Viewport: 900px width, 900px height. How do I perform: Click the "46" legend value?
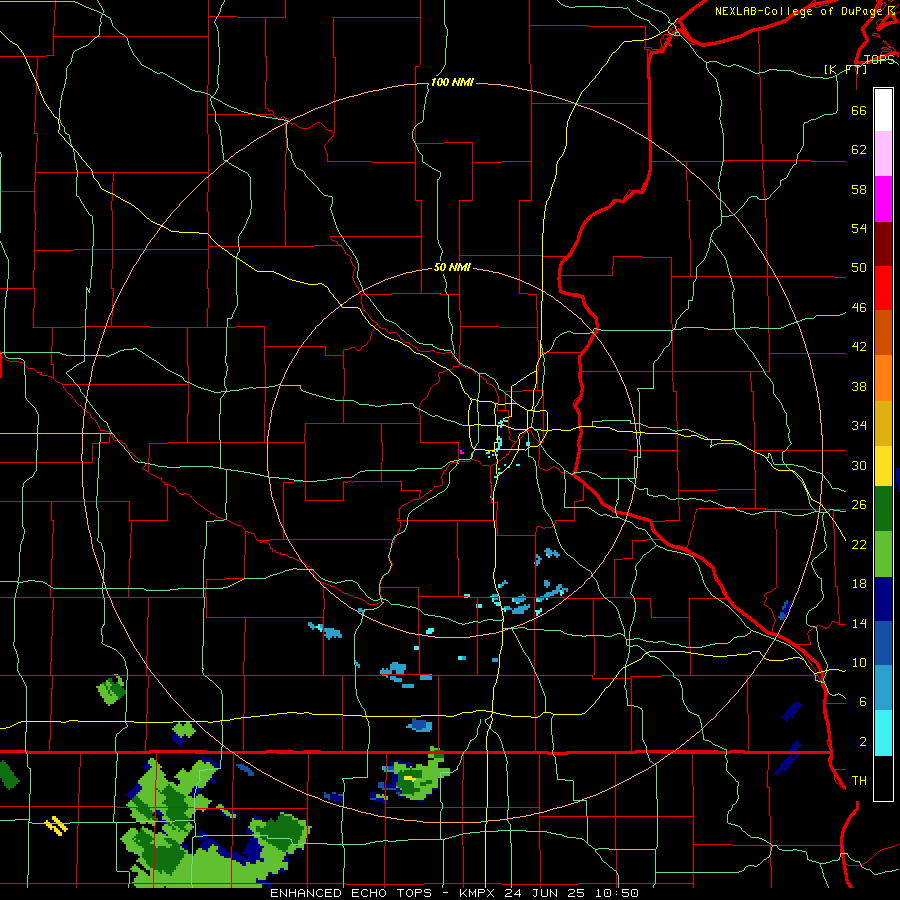[859, 308]
